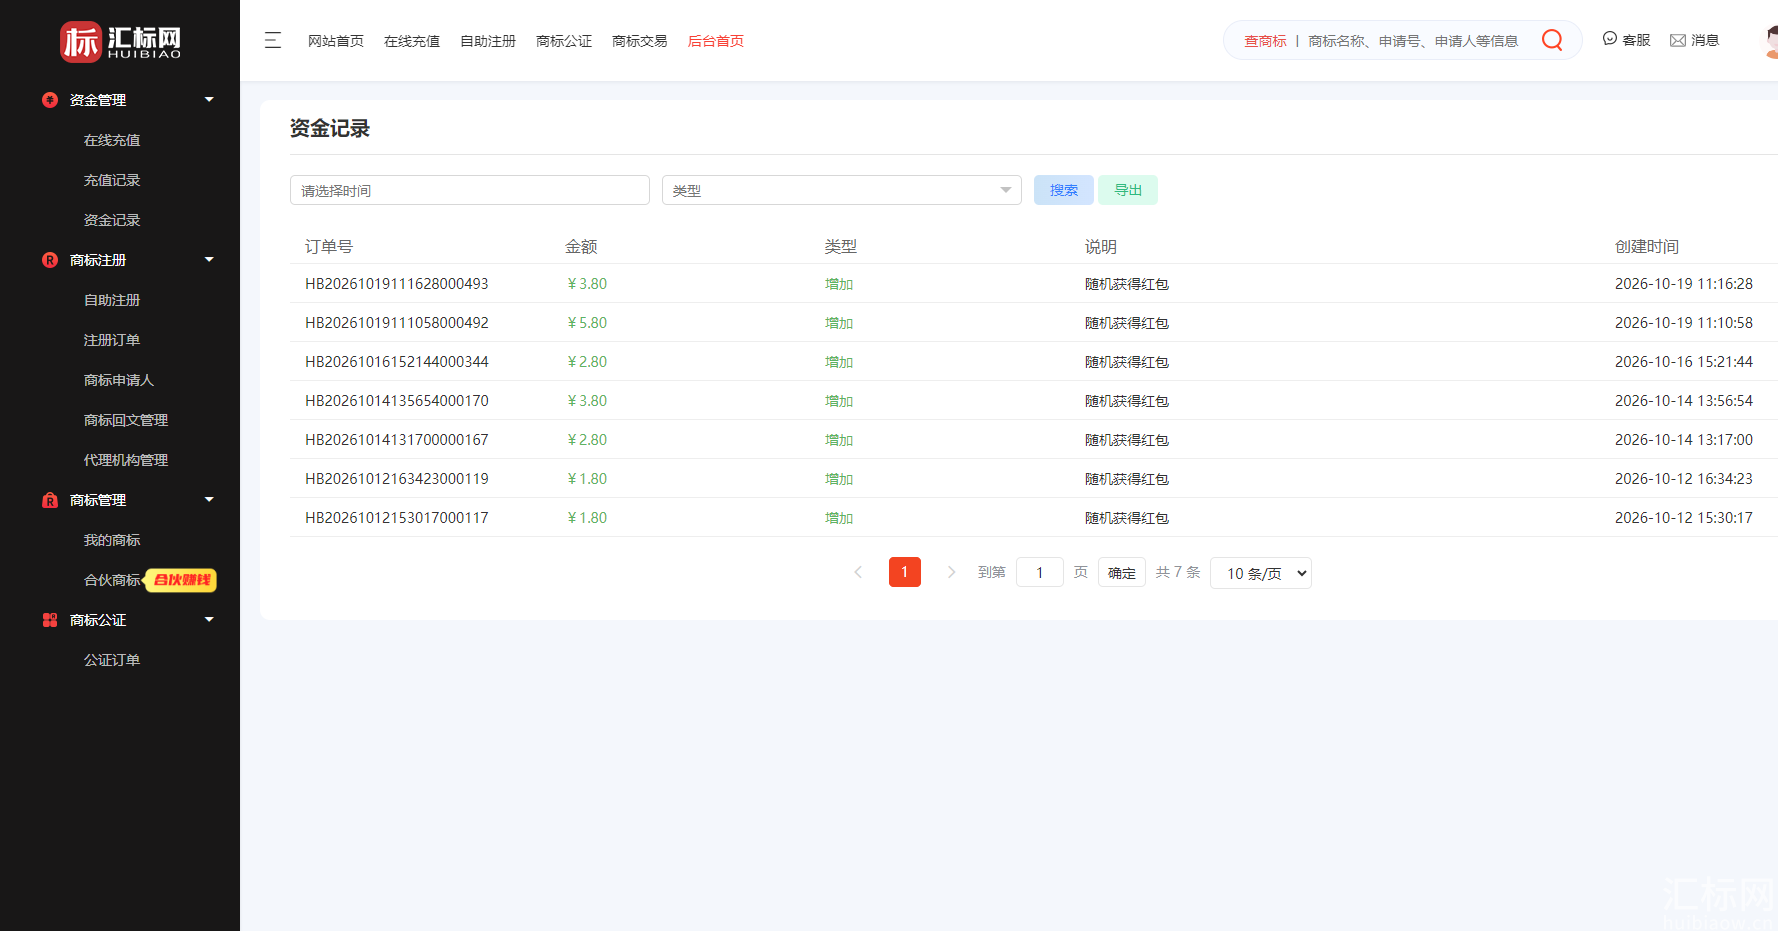Open 注册订单 in sidebar
Viewport: 1778px width, 931px height.
[112, 340]
